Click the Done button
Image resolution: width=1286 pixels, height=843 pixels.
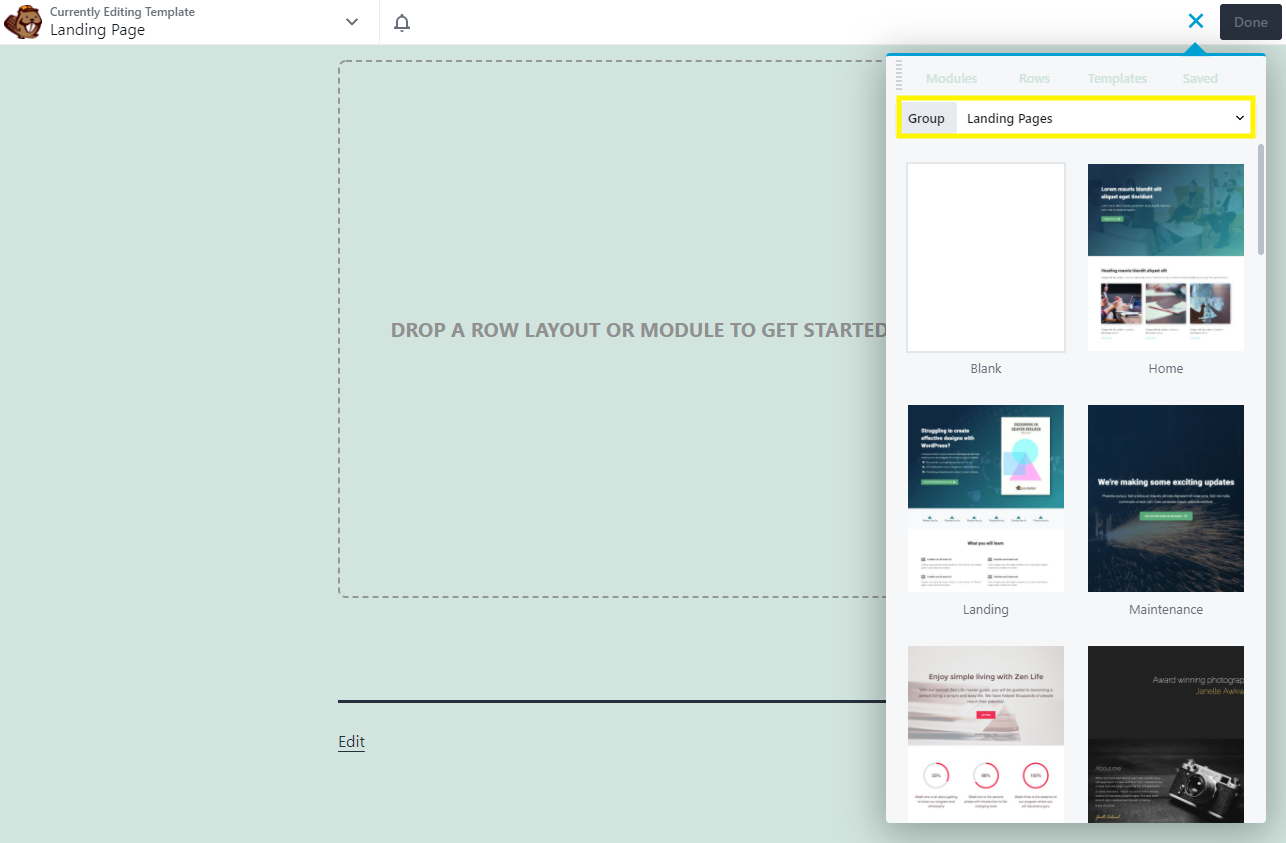[1250, 21]
